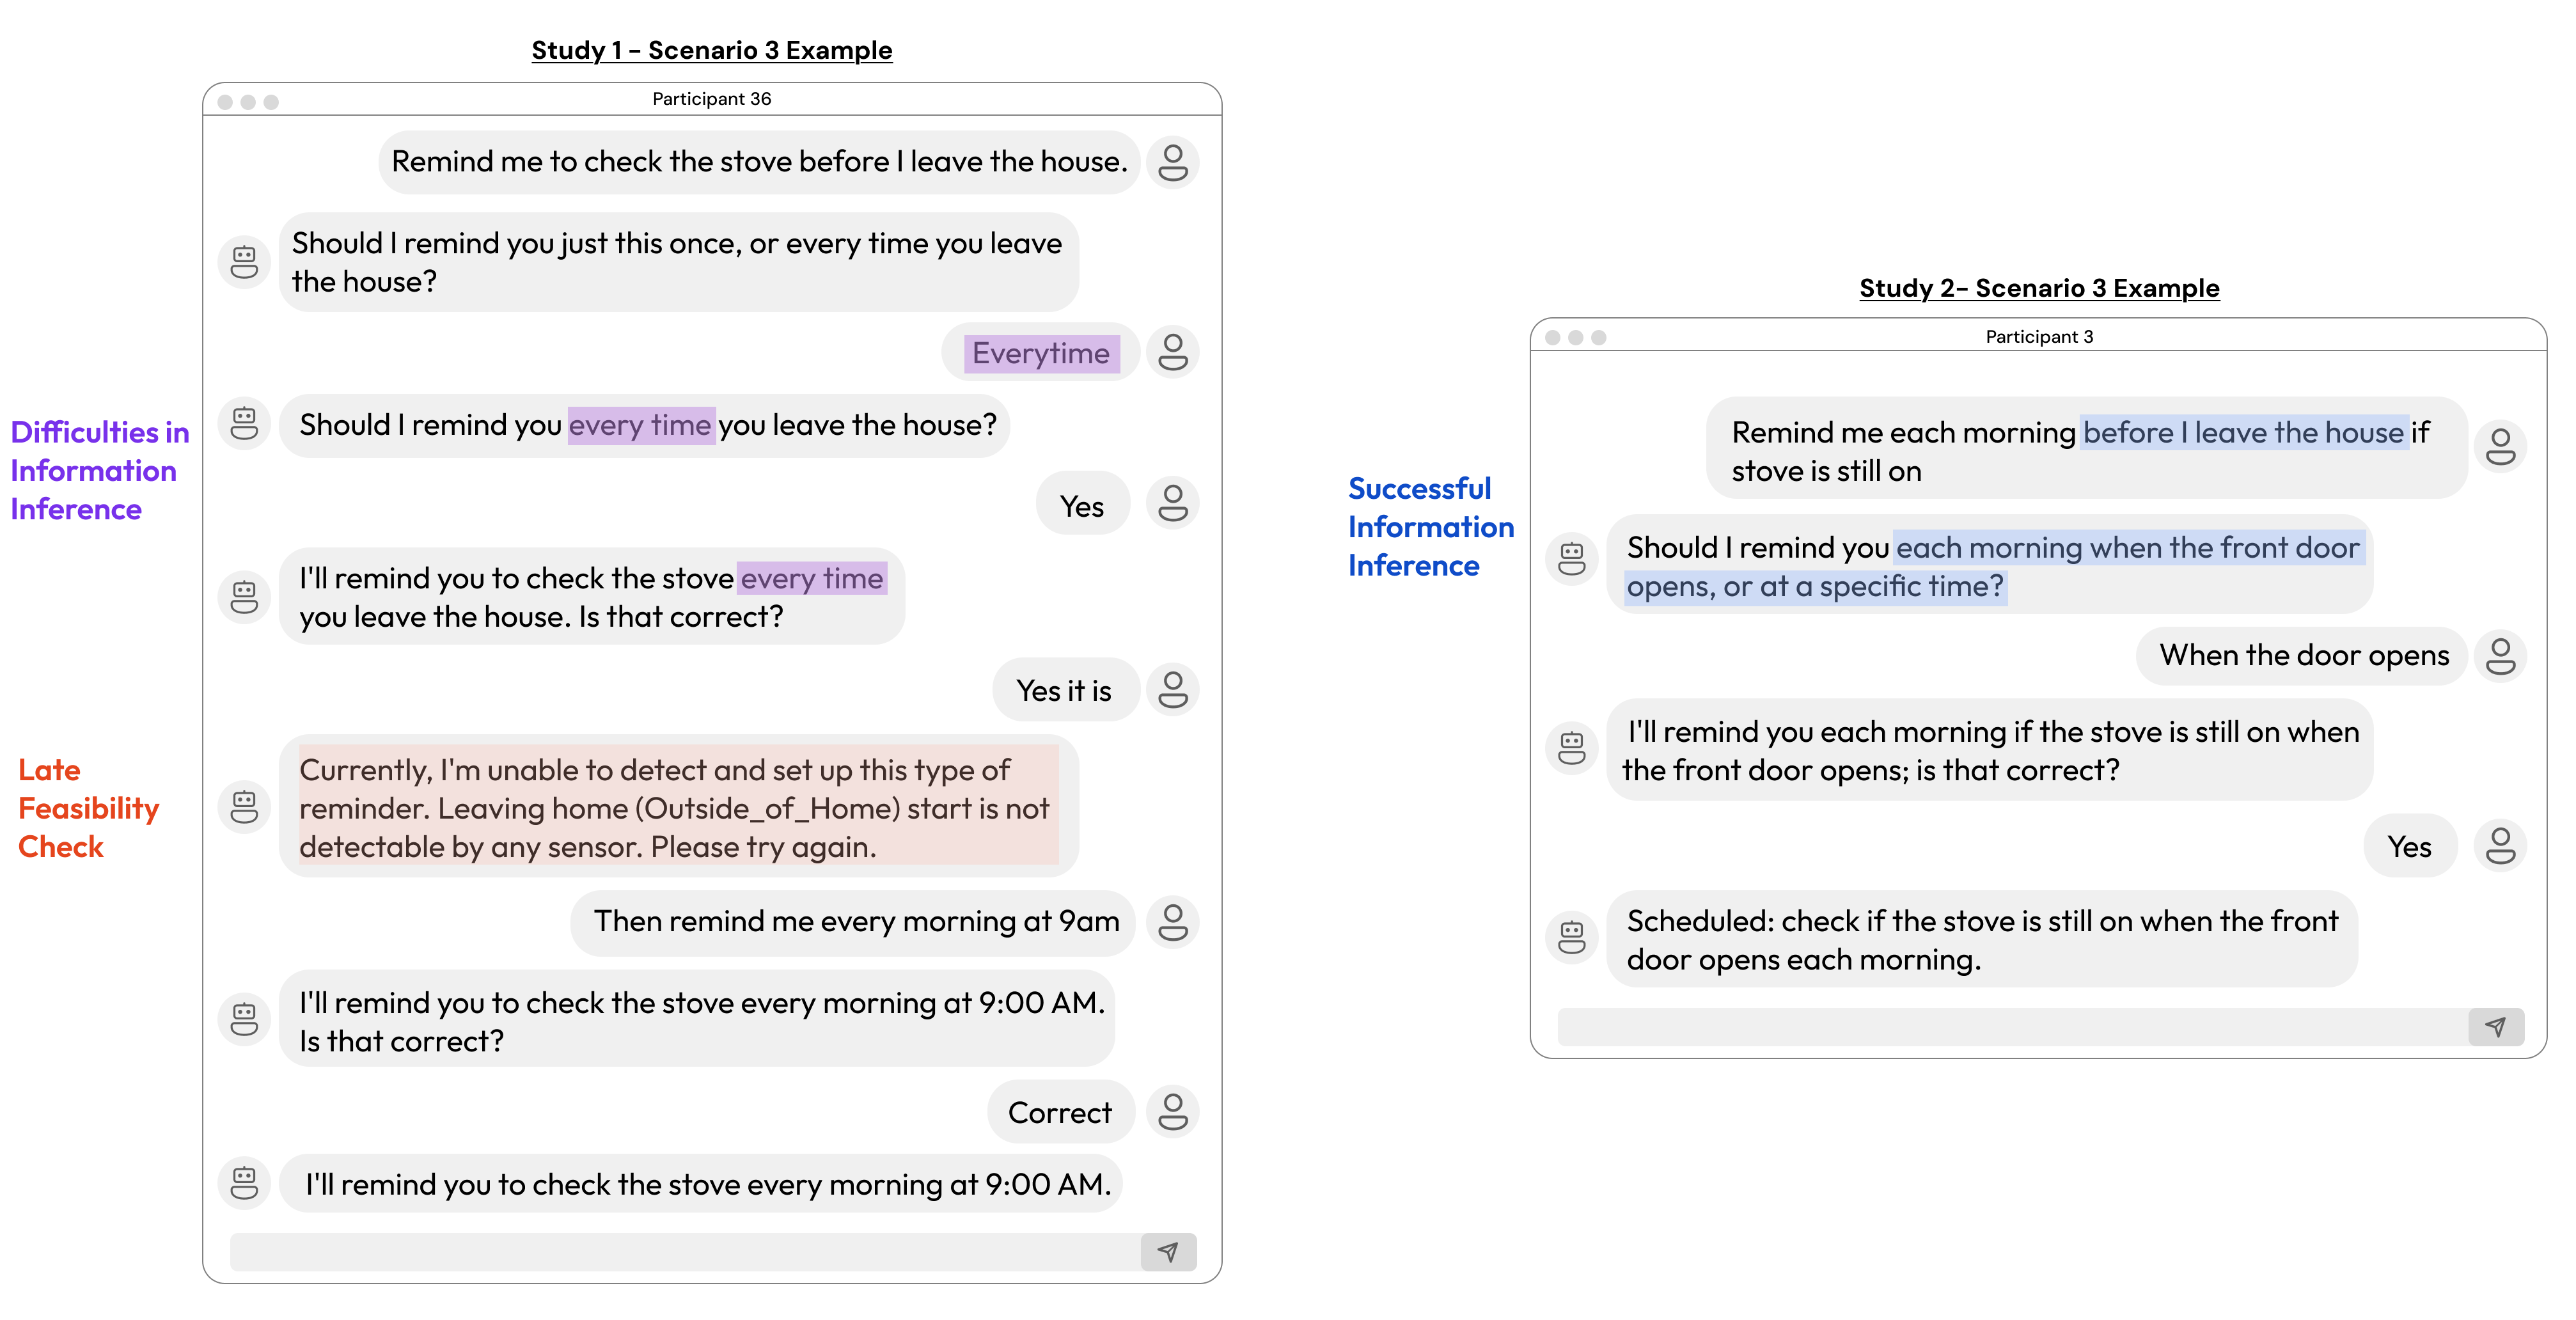Click the 'Everytime' highlighted message bubble
This screenshot has height=1320, width=2576.
click(x=1040, y=352)
